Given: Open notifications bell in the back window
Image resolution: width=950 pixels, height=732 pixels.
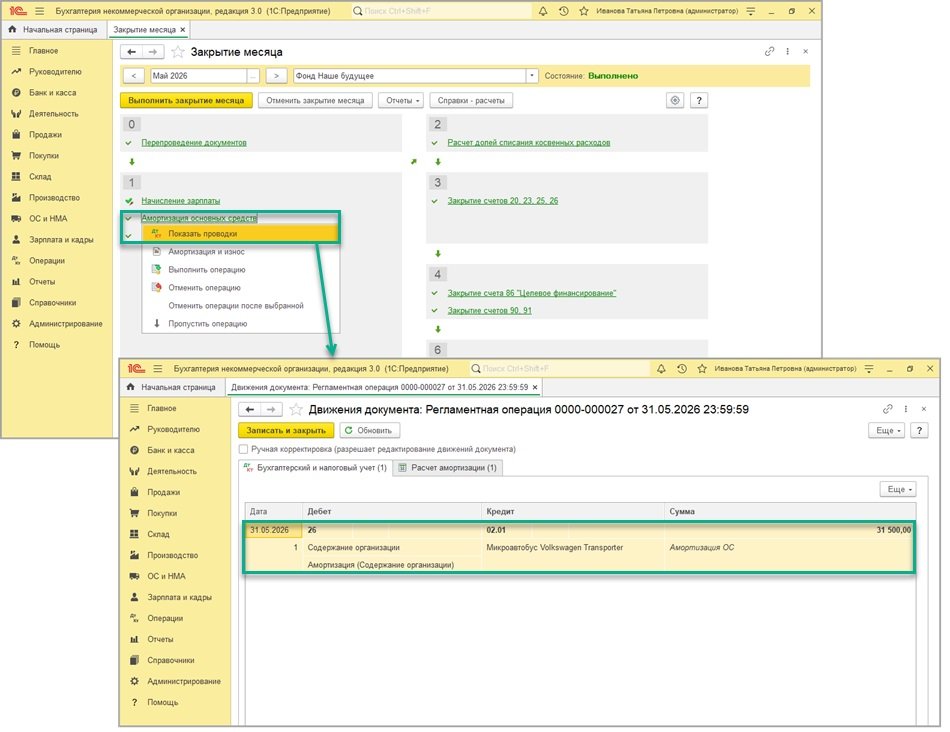Looking at the screenshot, I should [x=543, y=11].
